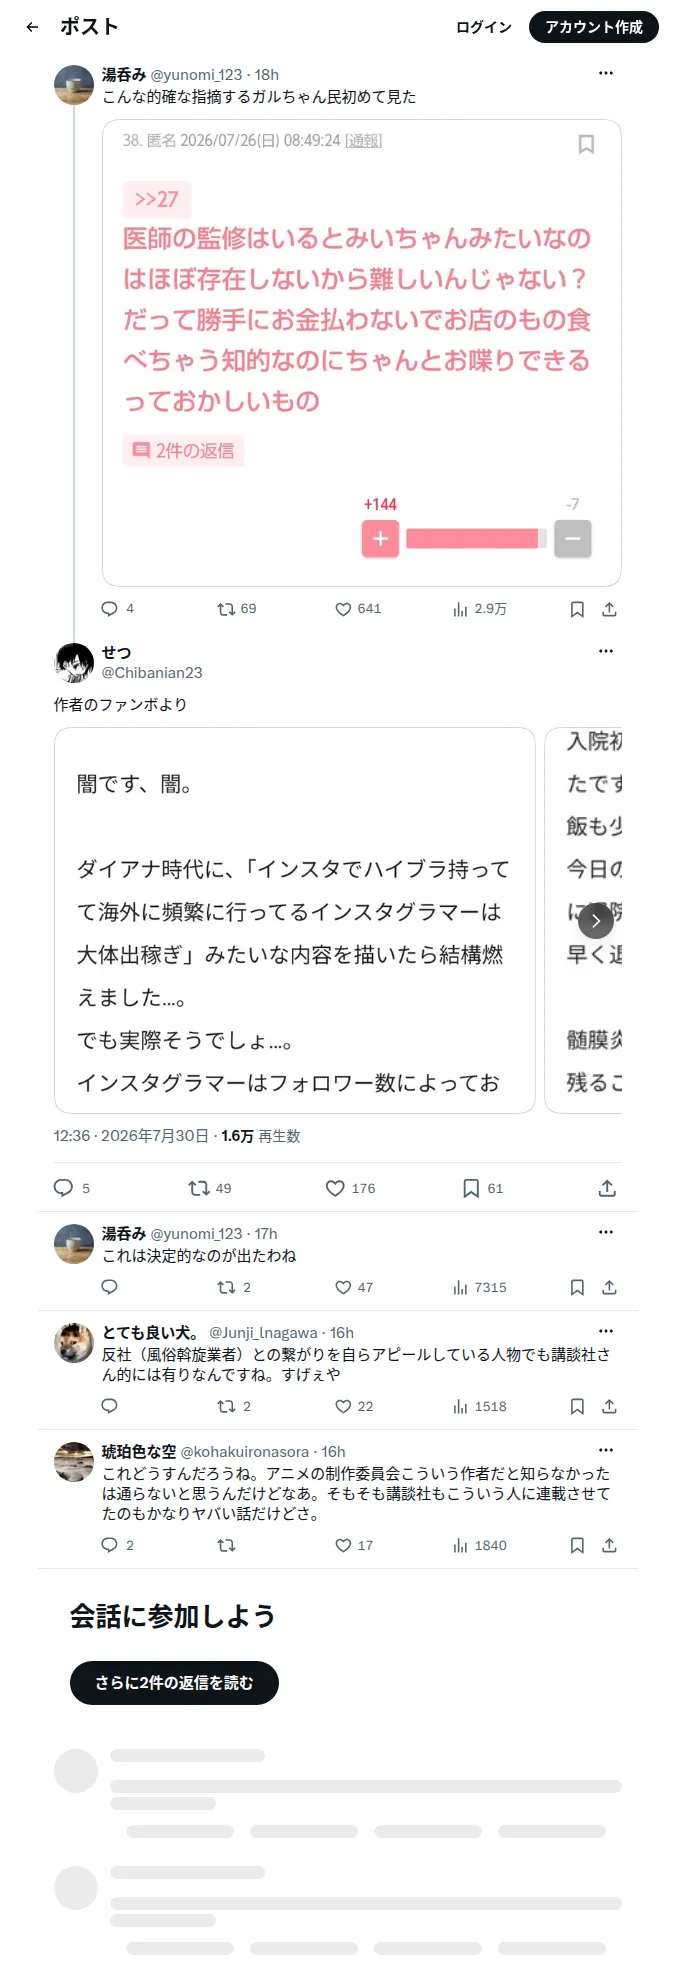Open the @Chibanian23 profile handle
The image size is (675, 1971).
tap(152, 673)
